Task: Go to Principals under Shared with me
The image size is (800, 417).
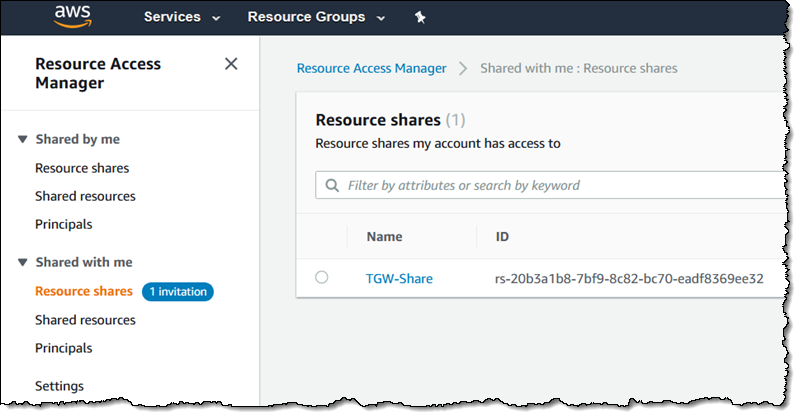Action: [x=63, y=348]
